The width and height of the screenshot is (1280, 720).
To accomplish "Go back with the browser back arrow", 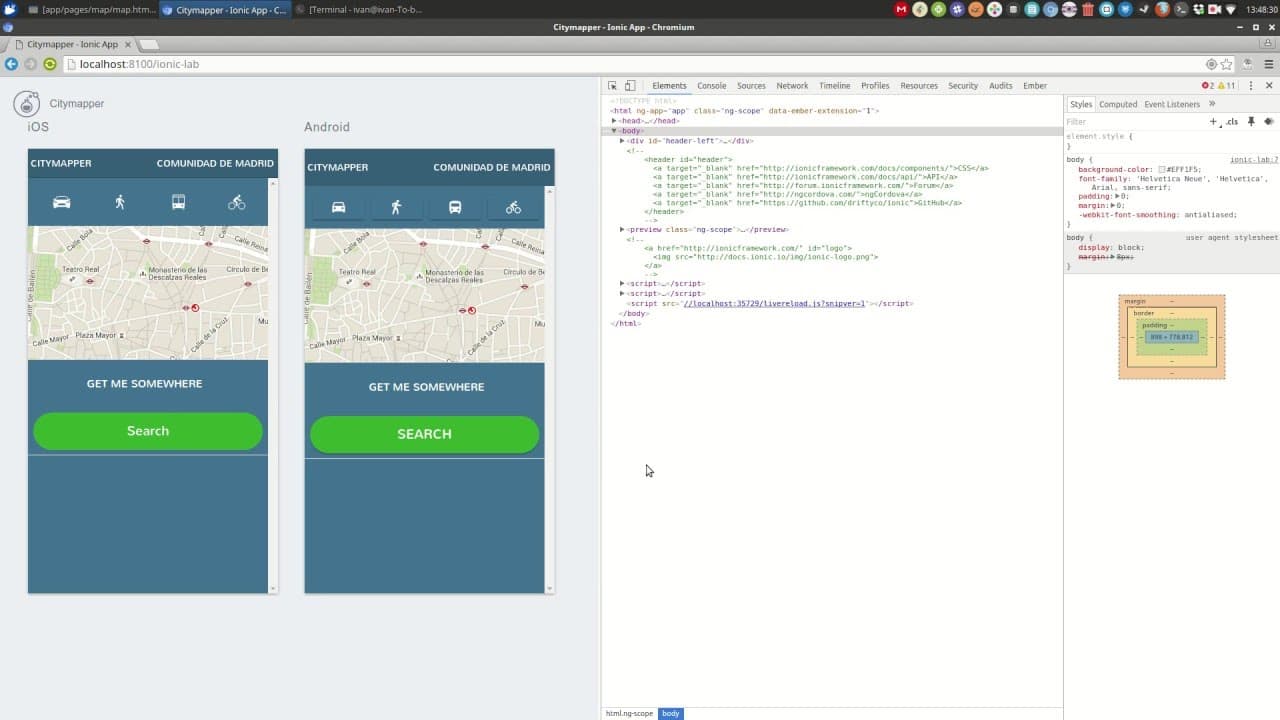I will click(x=12, y=64).
